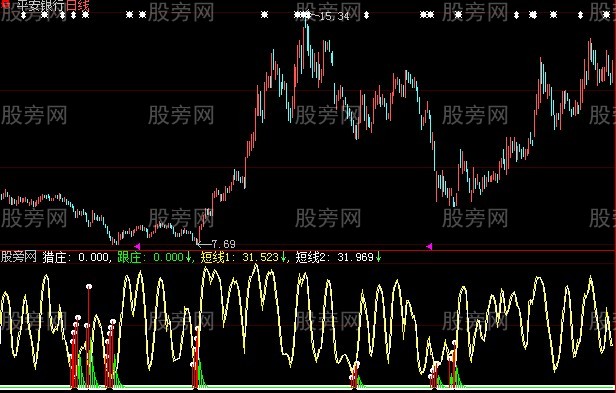The width and height of the screenshot is (616, 393).
Task: Click the magenta triangle marker on the right
Action: 429,246
